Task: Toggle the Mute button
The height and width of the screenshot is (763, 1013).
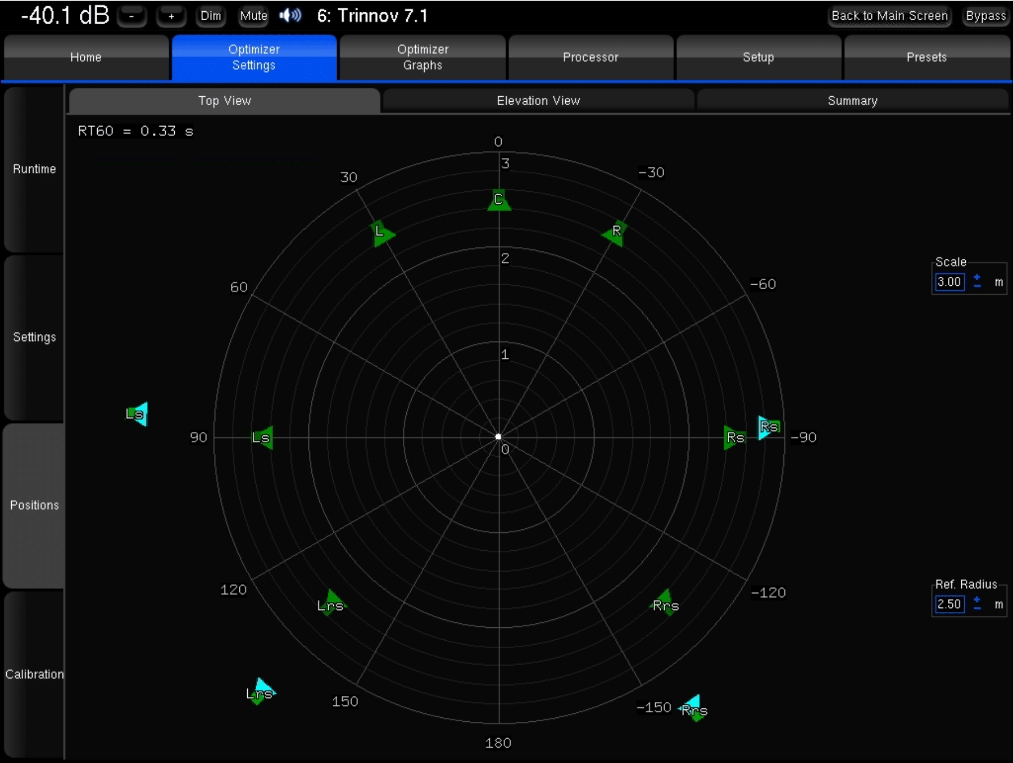Action: coord(254,16)
